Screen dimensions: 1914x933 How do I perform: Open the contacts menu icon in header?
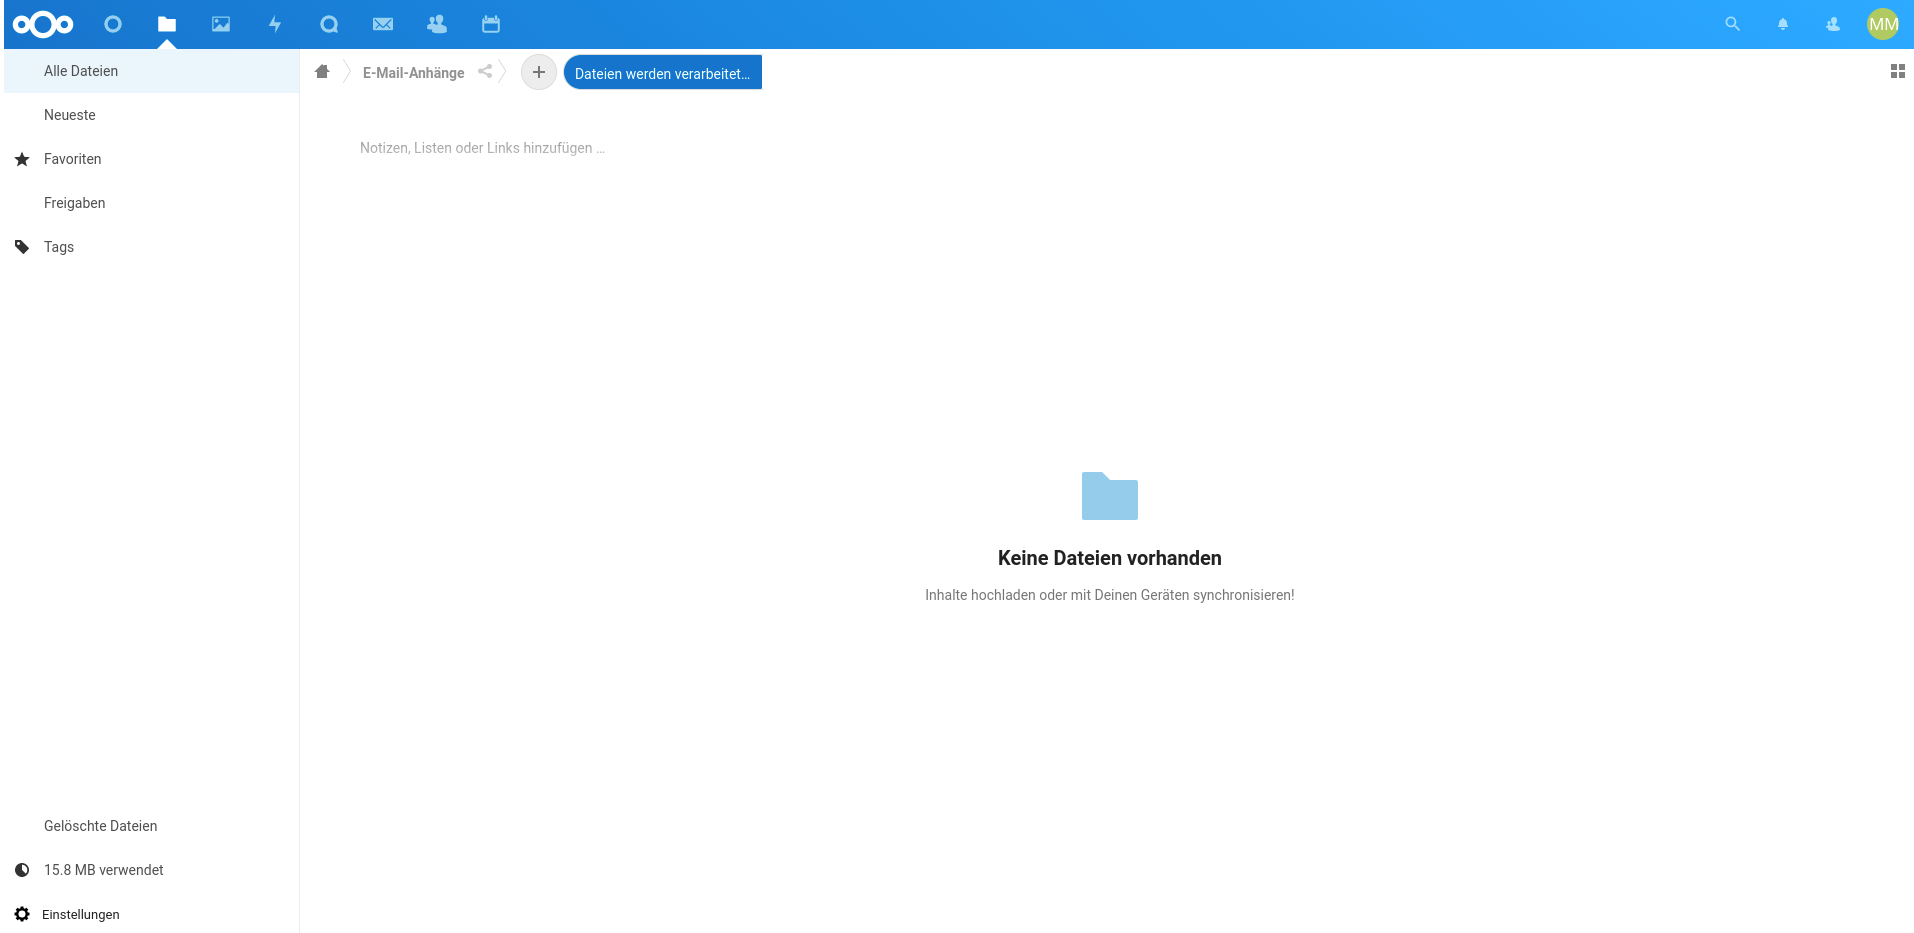[1833, 24]
